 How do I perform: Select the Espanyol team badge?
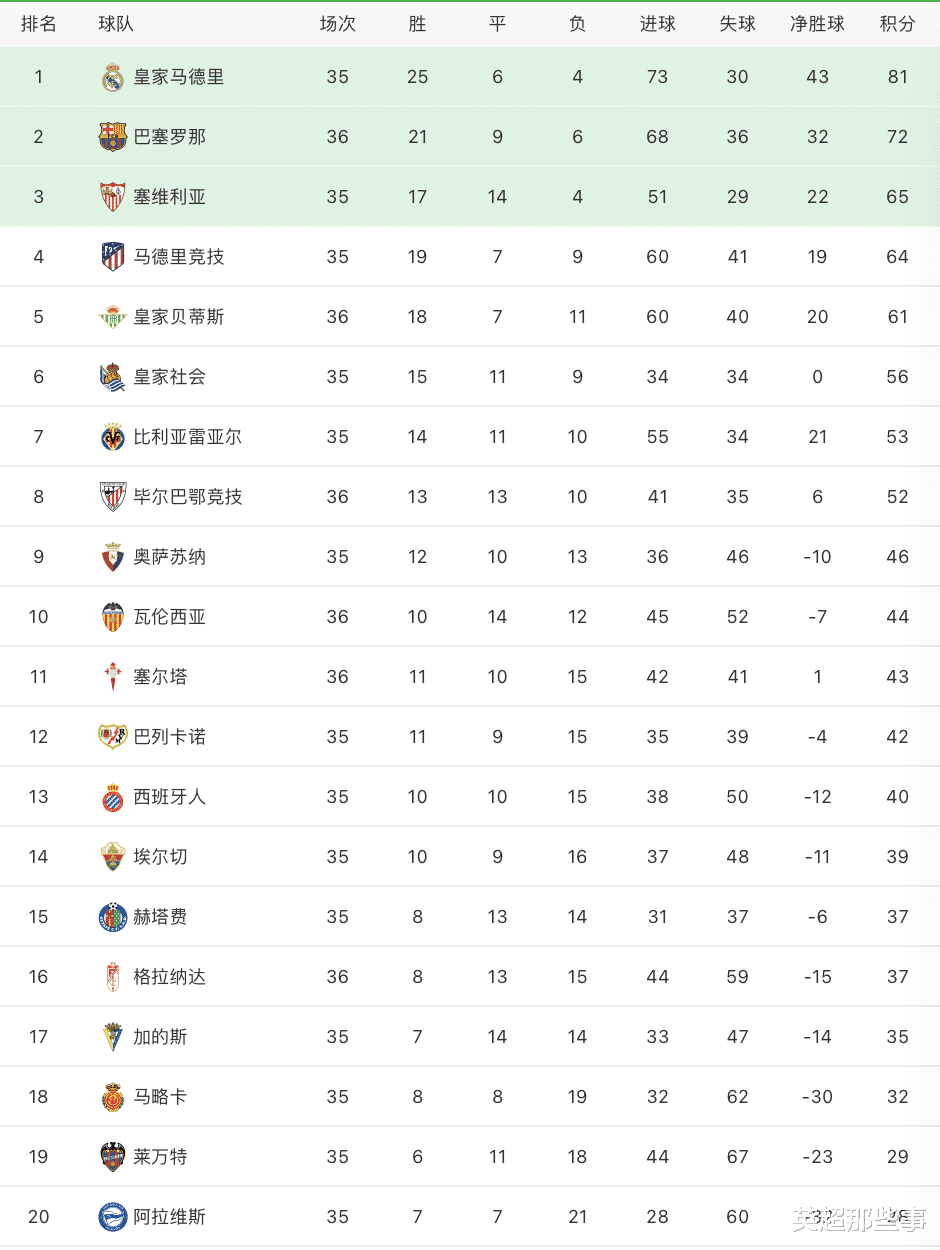[x=113, y=797]
